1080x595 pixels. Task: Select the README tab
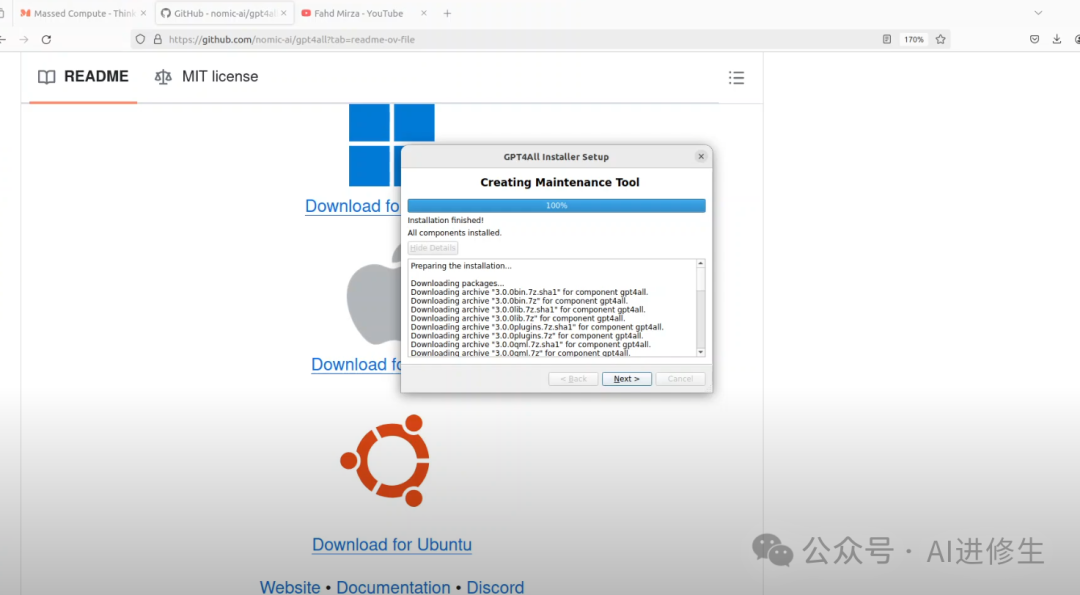pos(83,76)
